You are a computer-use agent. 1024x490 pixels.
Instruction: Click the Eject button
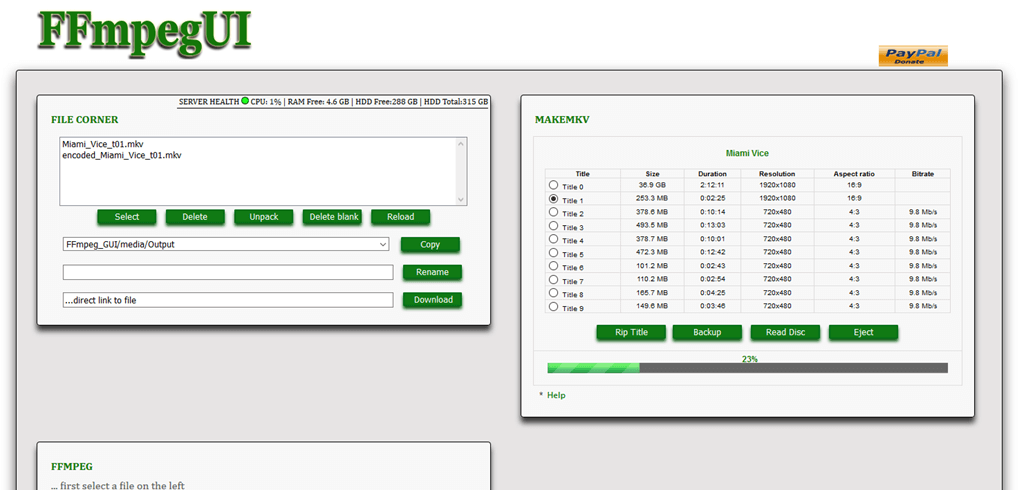pyautogui.click(x=863, y=333)
